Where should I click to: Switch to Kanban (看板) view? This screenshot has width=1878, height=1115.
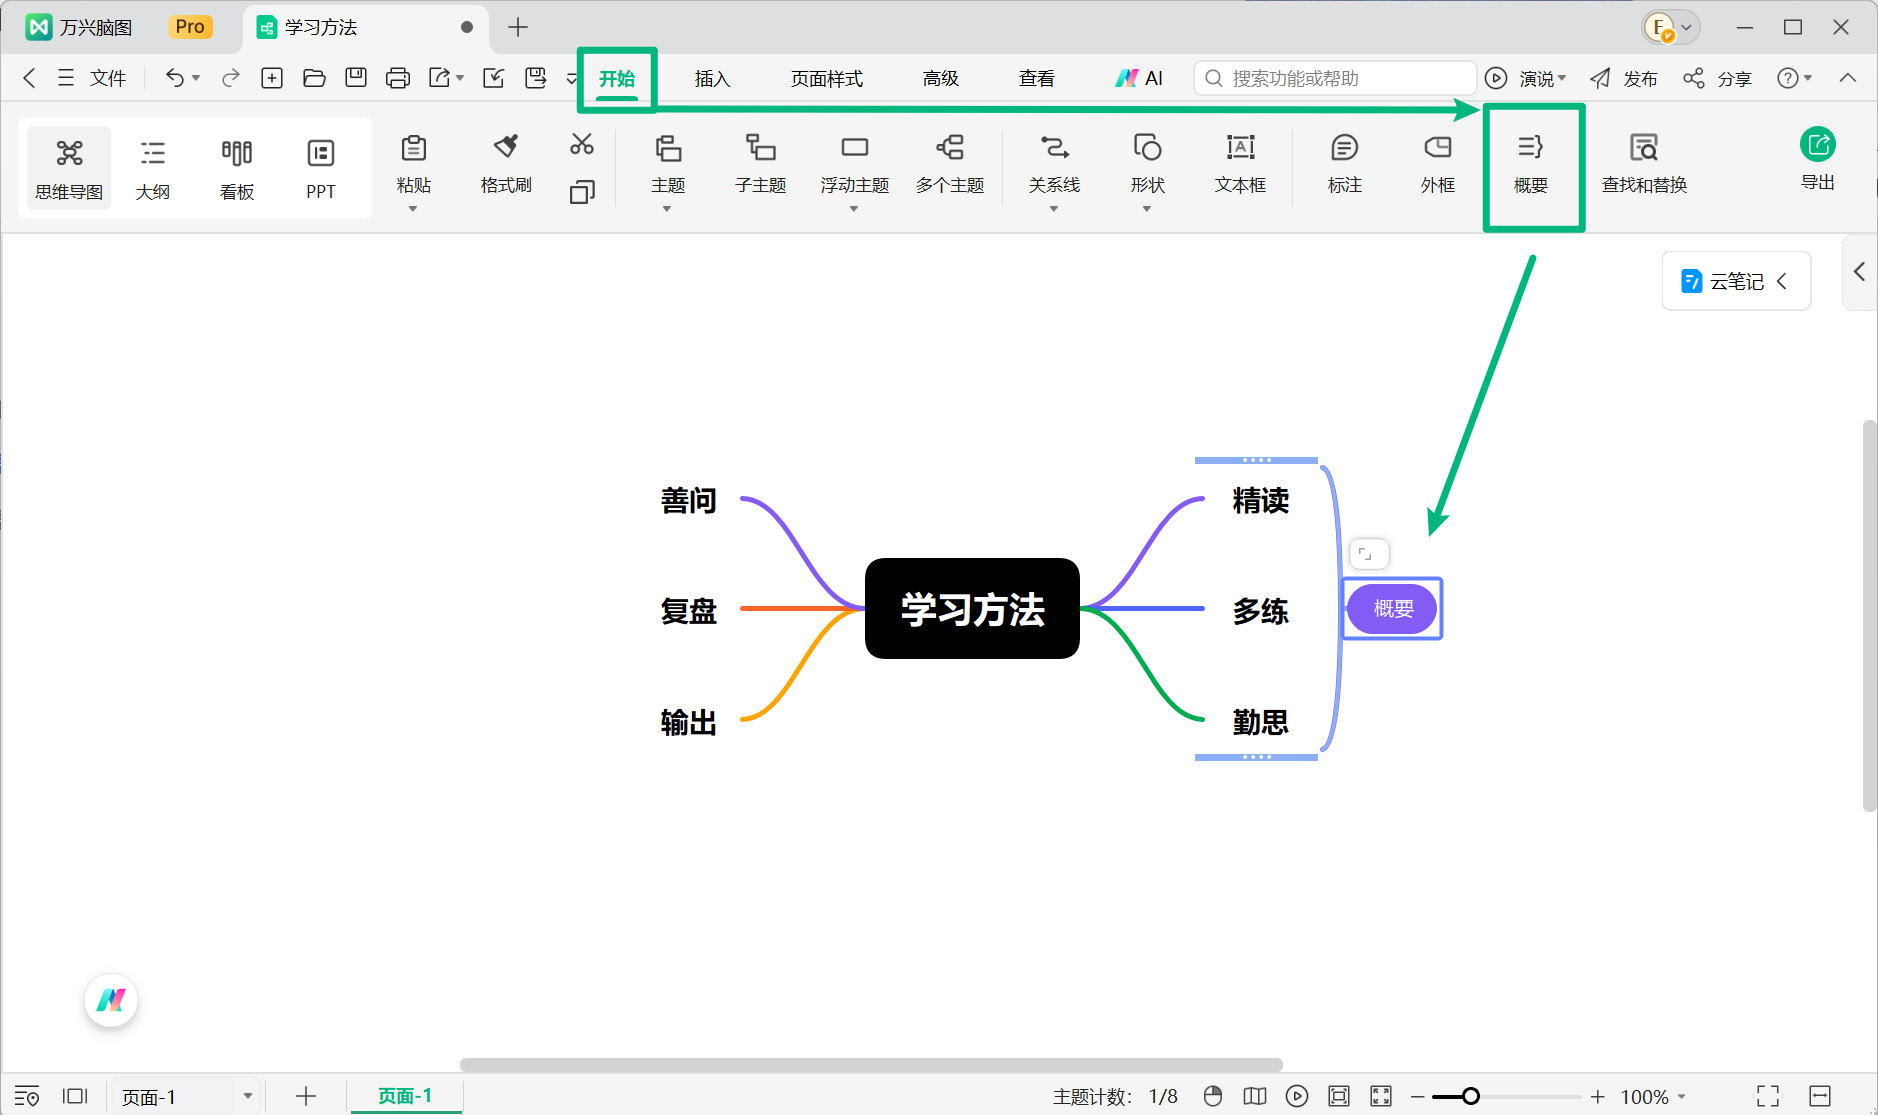(237, 170)
